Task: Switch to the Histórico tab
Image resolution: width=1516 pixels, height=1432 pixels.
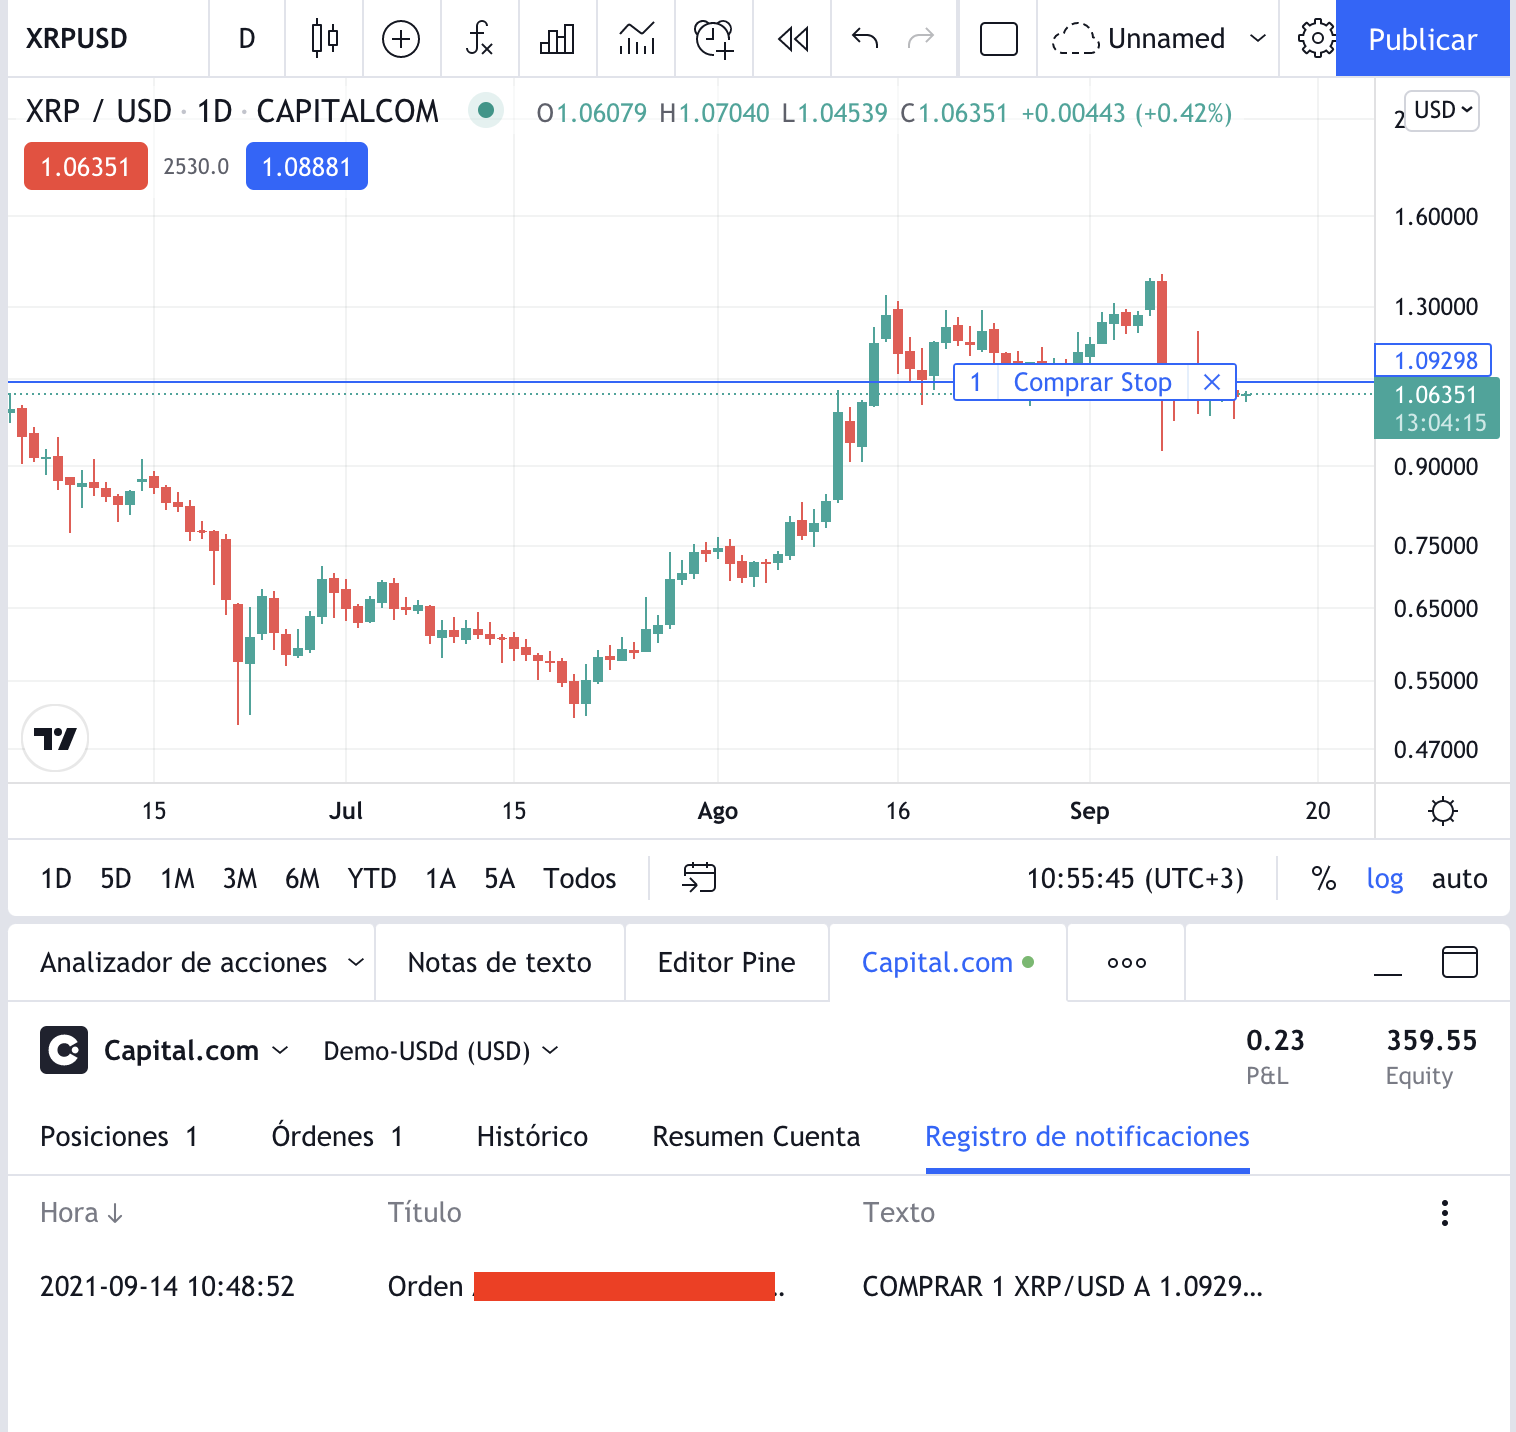Action: point(532,1136)
